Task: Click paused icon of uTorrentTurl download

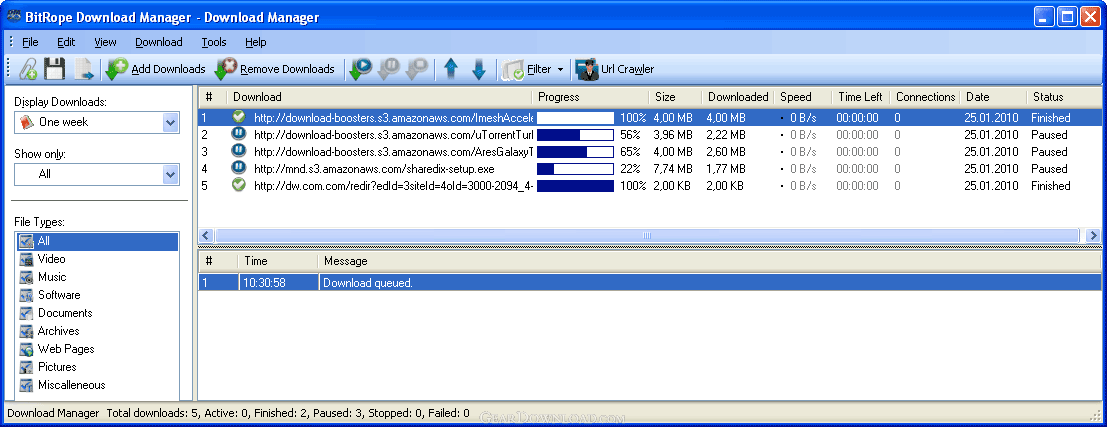Action: (239, 133)
